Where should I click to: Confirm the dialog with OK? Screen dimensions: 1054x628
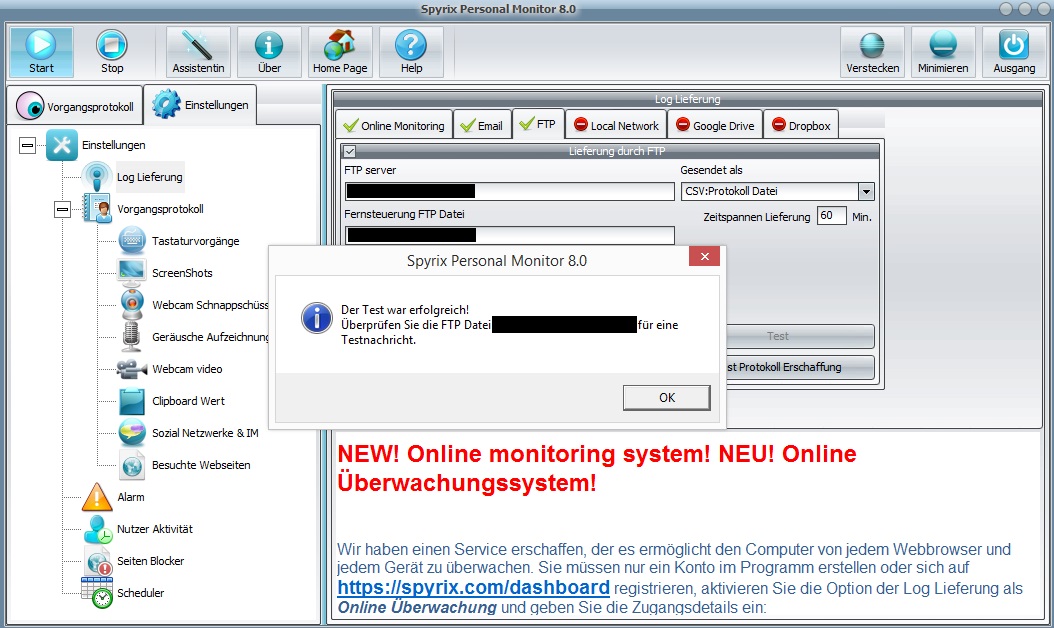pos(666,397)
